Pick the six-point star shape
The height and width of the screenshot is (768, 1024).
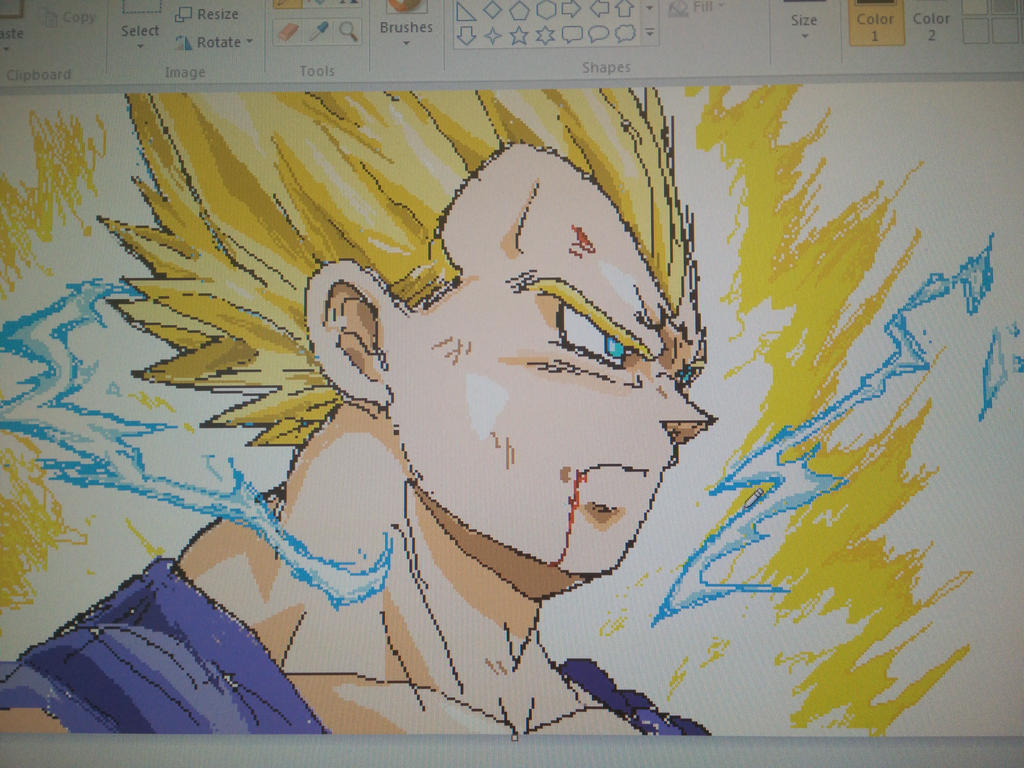pos(545,34)
